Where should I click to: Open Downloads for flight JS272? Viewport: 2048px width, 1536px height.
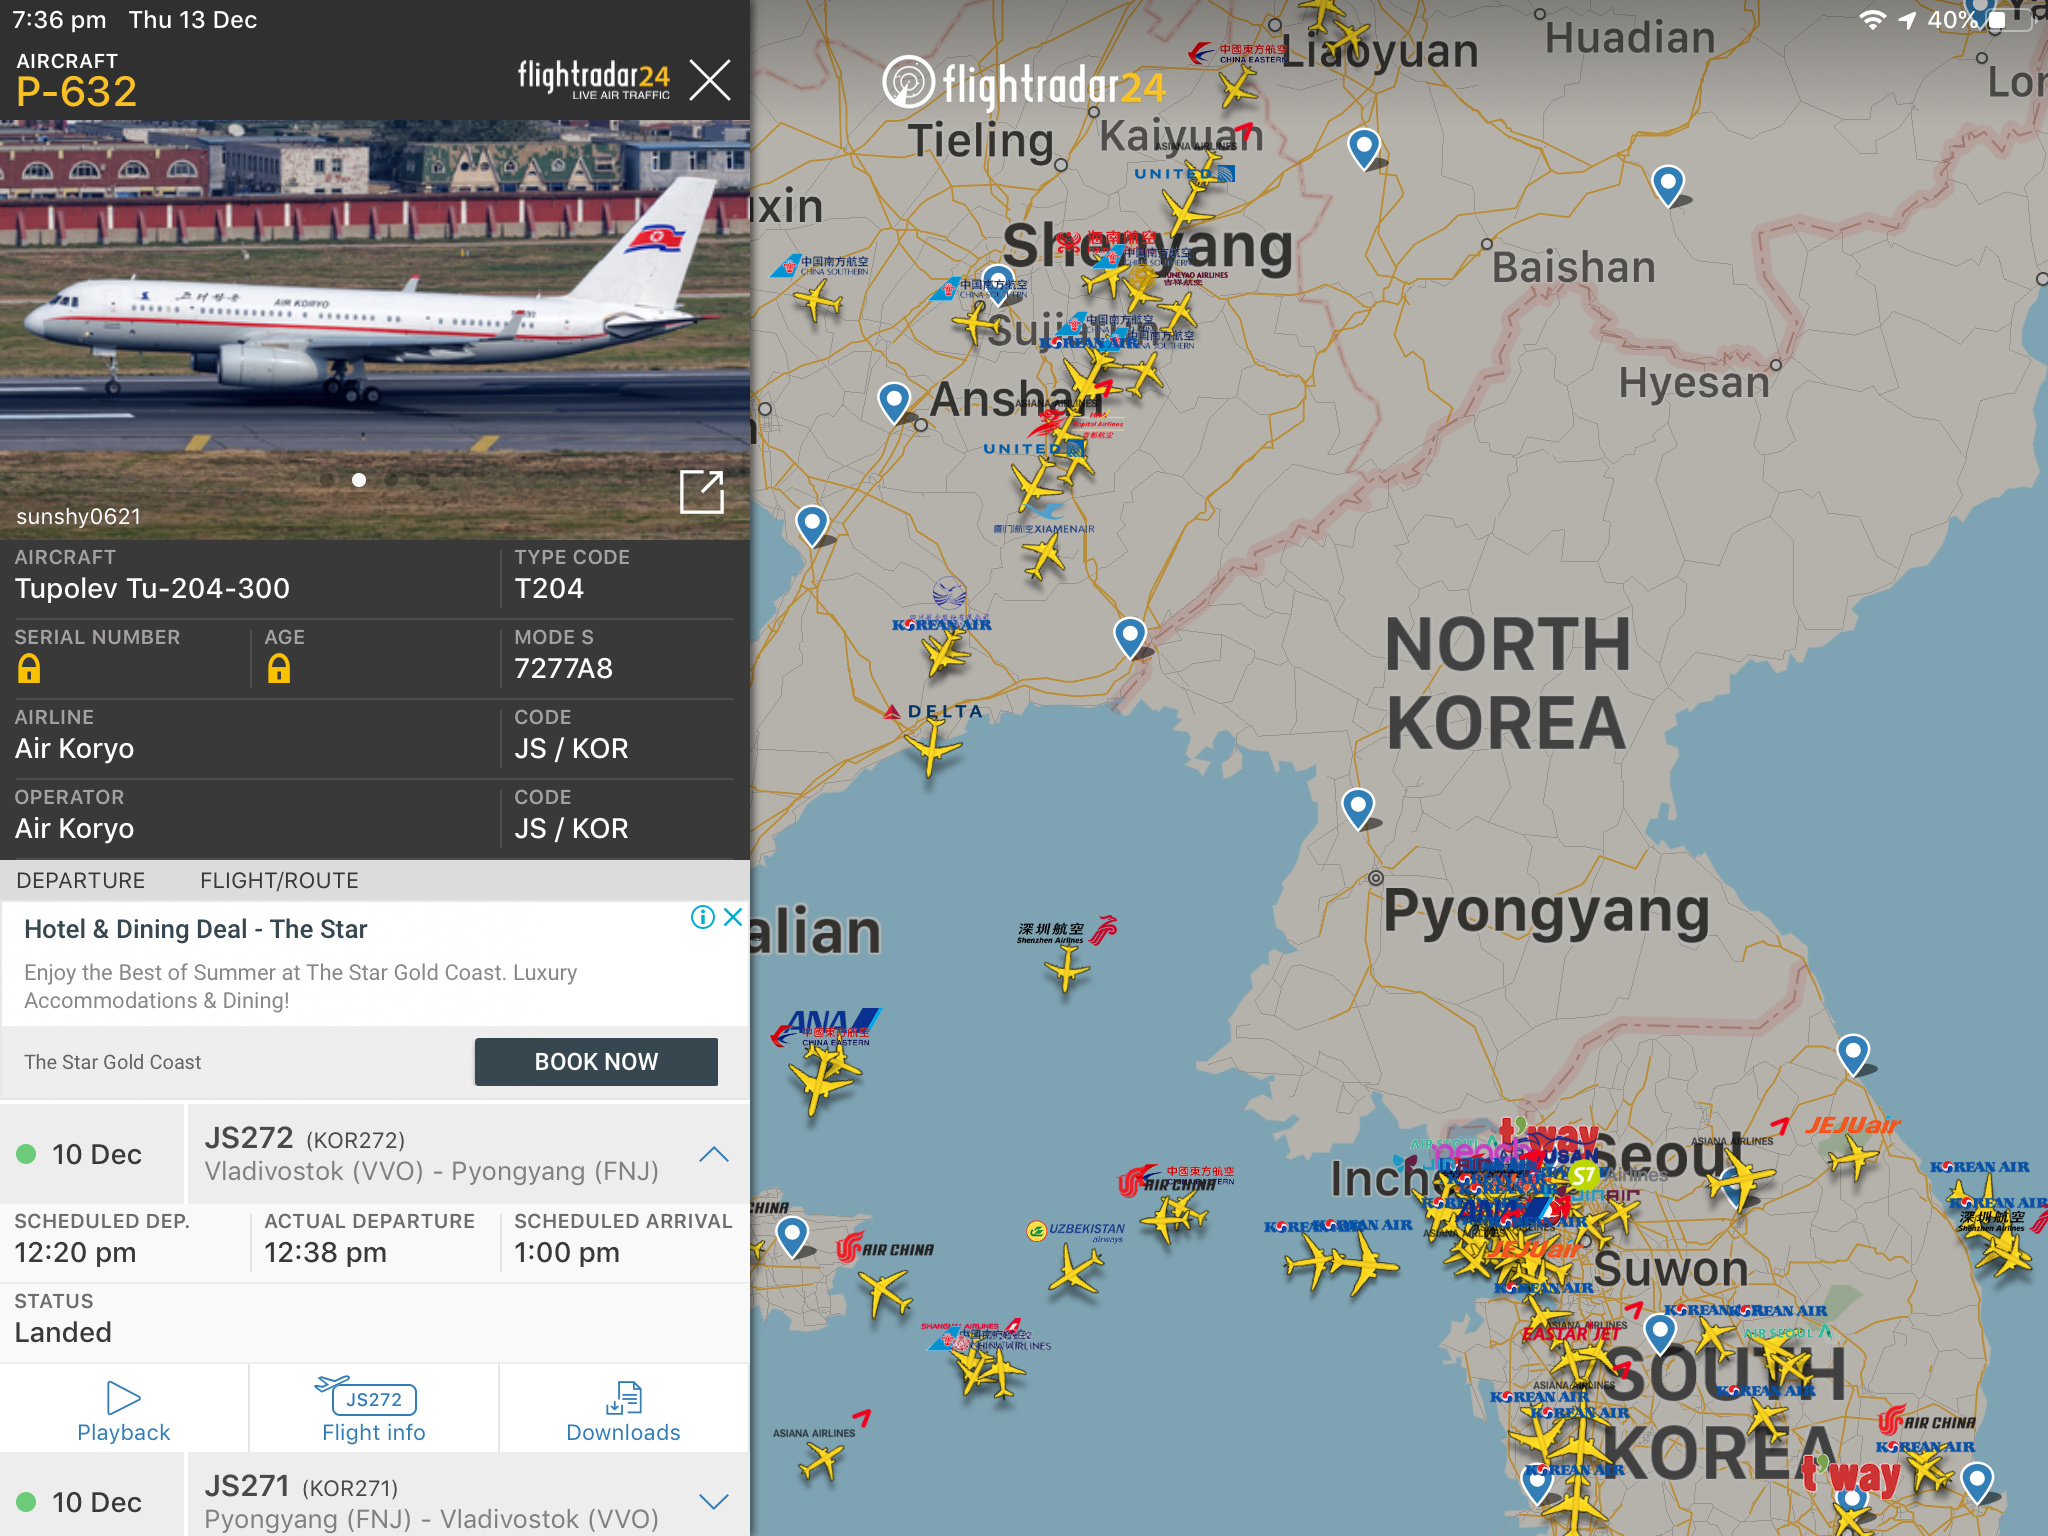(624, 1410)
